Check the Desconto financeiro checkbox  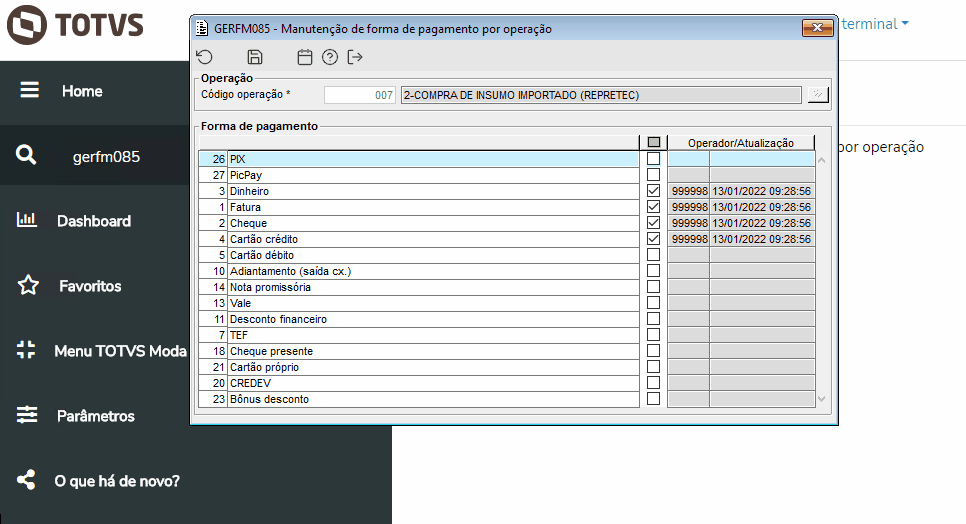[654, 319]
